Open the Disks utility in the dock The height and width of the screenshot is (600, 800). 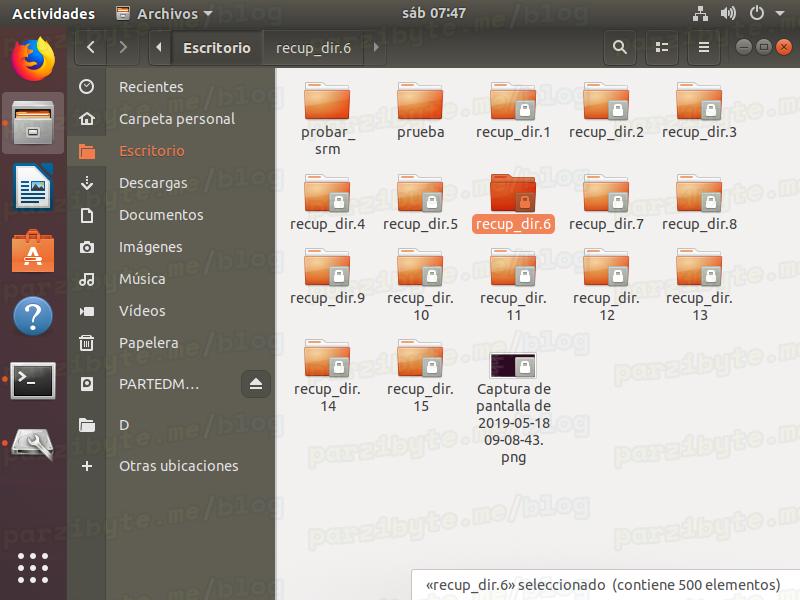(x=33, y=444)
